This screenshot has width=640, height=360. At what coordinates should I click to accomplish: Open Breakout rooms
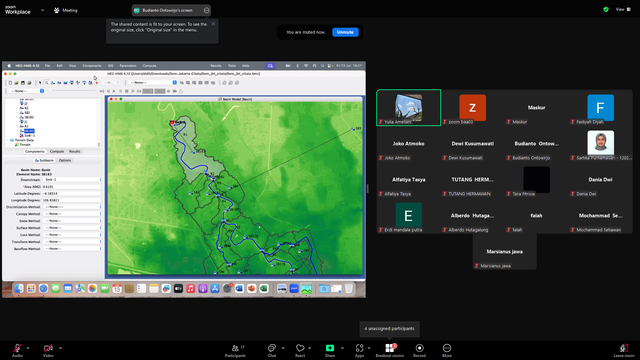(389, 350)
